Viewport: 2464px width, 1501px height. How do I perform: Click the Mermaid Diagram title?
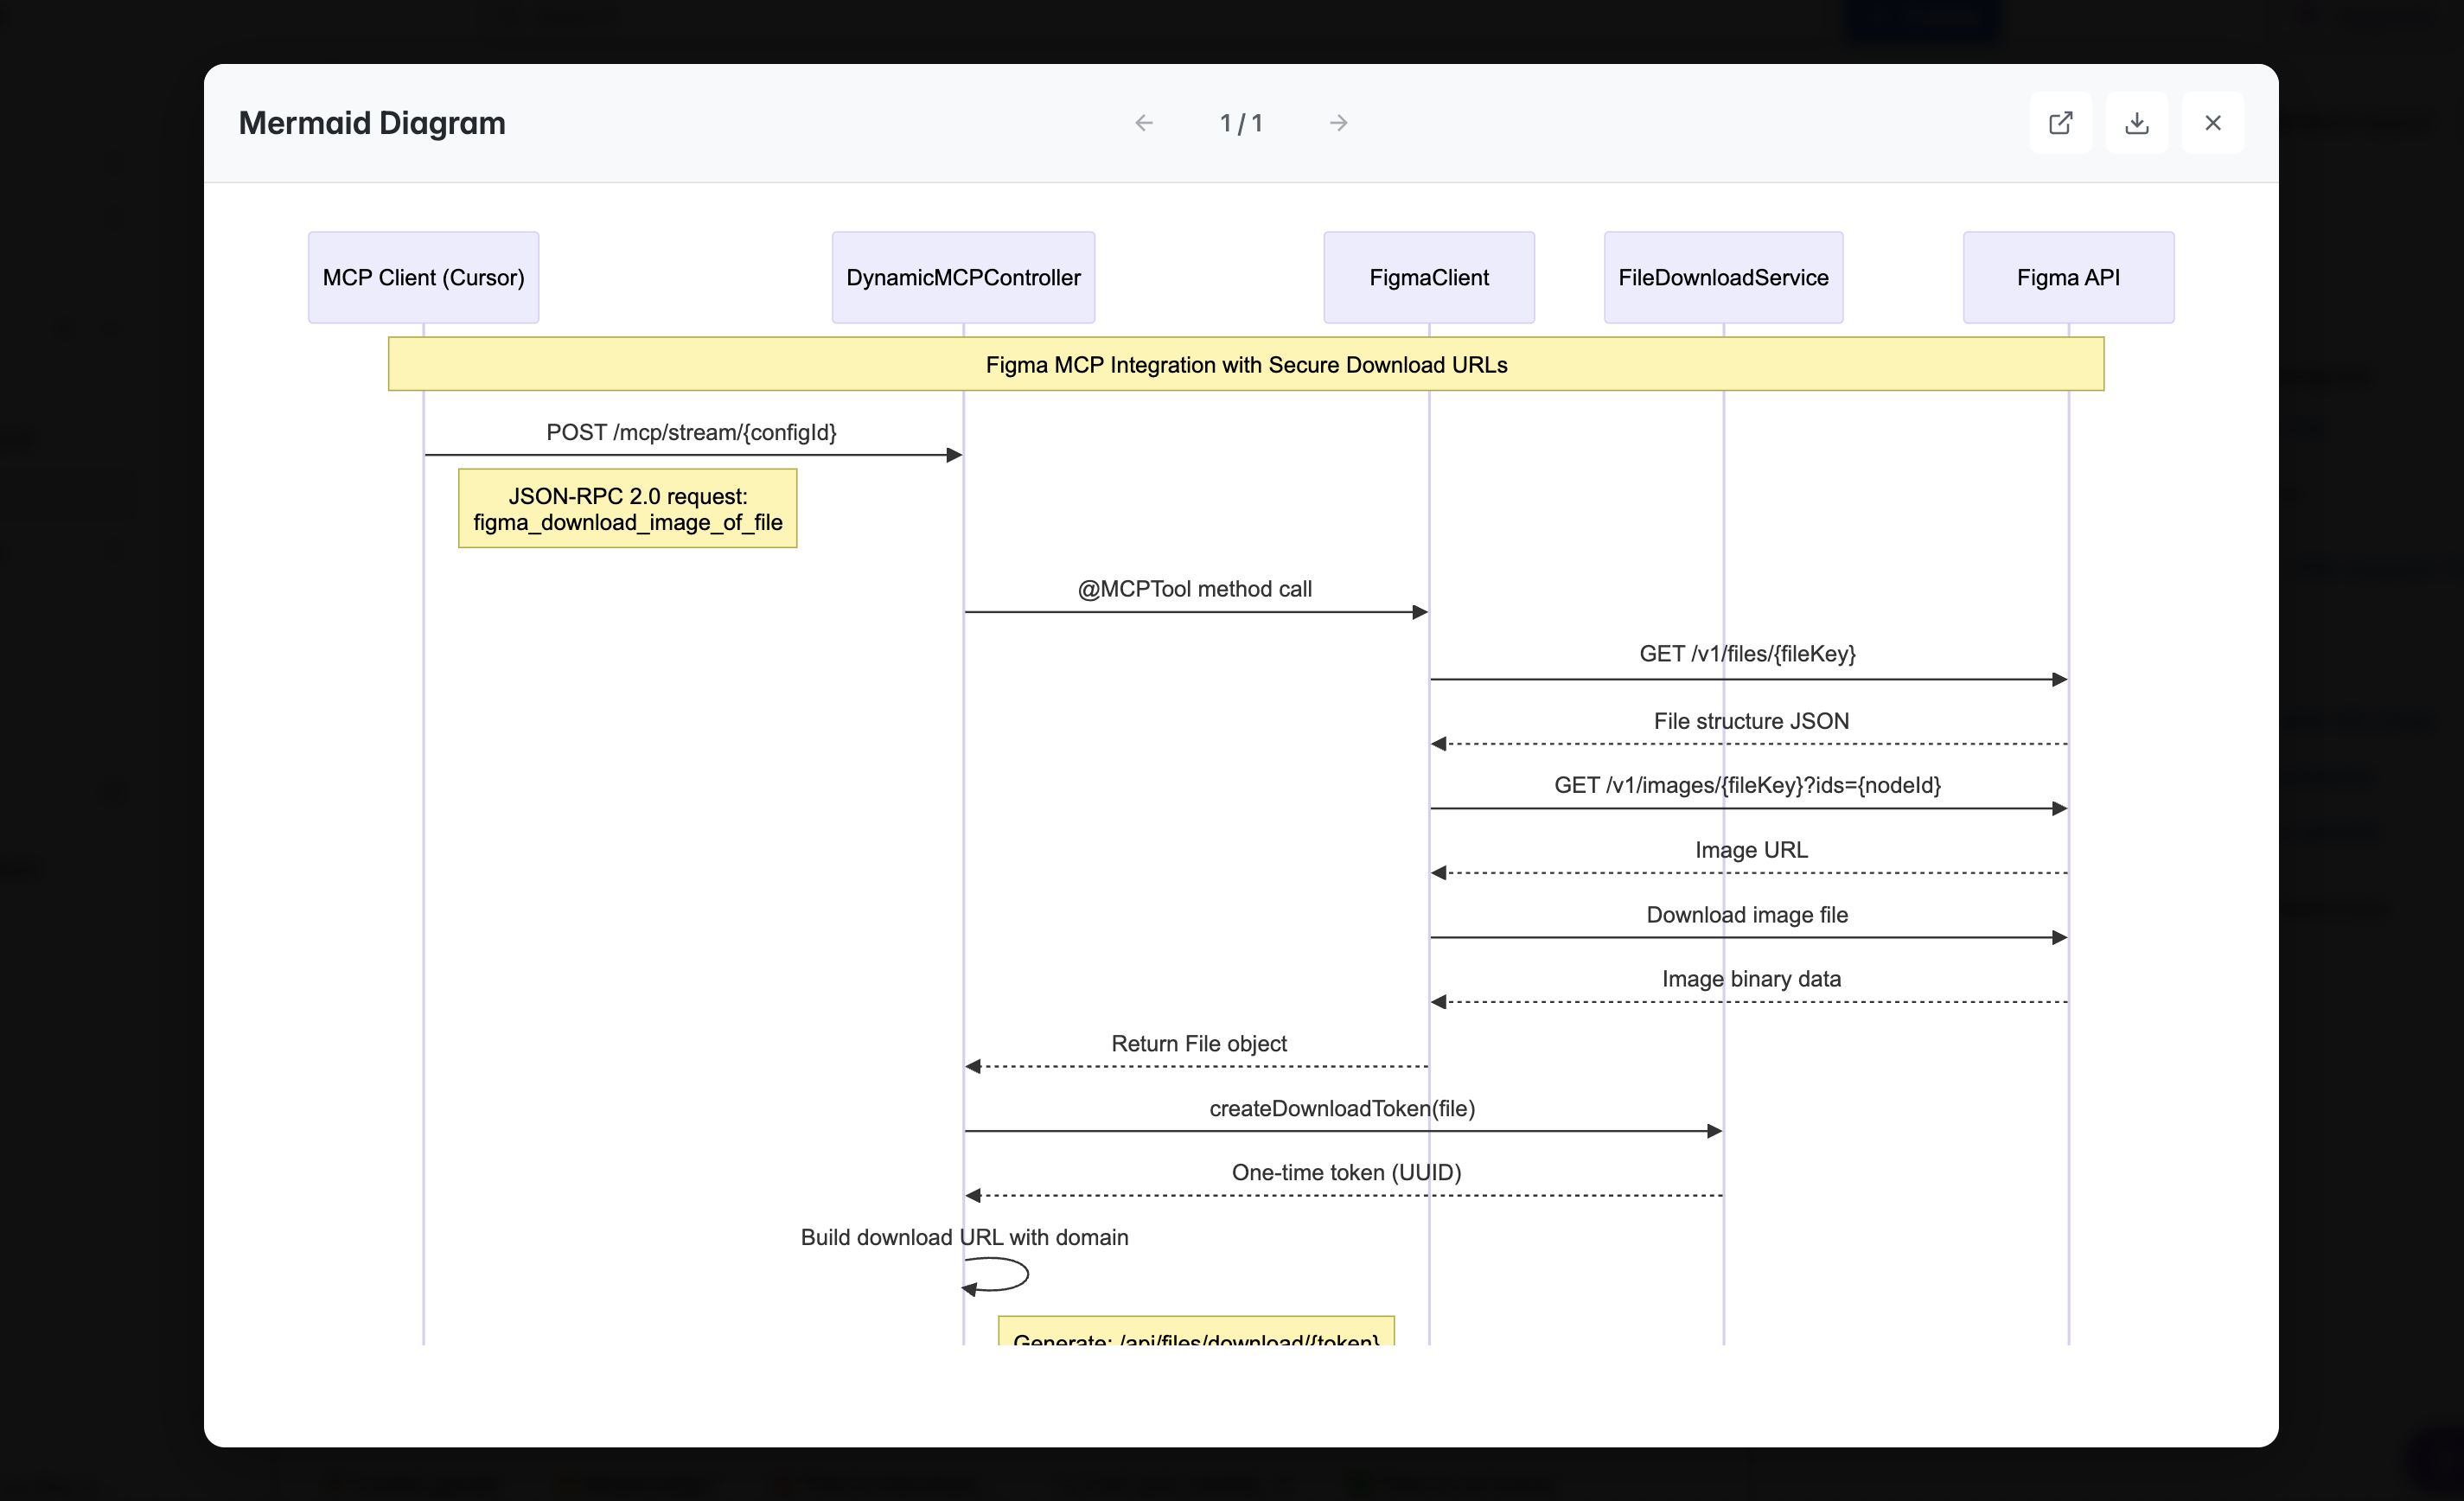(x=372, y=123)
